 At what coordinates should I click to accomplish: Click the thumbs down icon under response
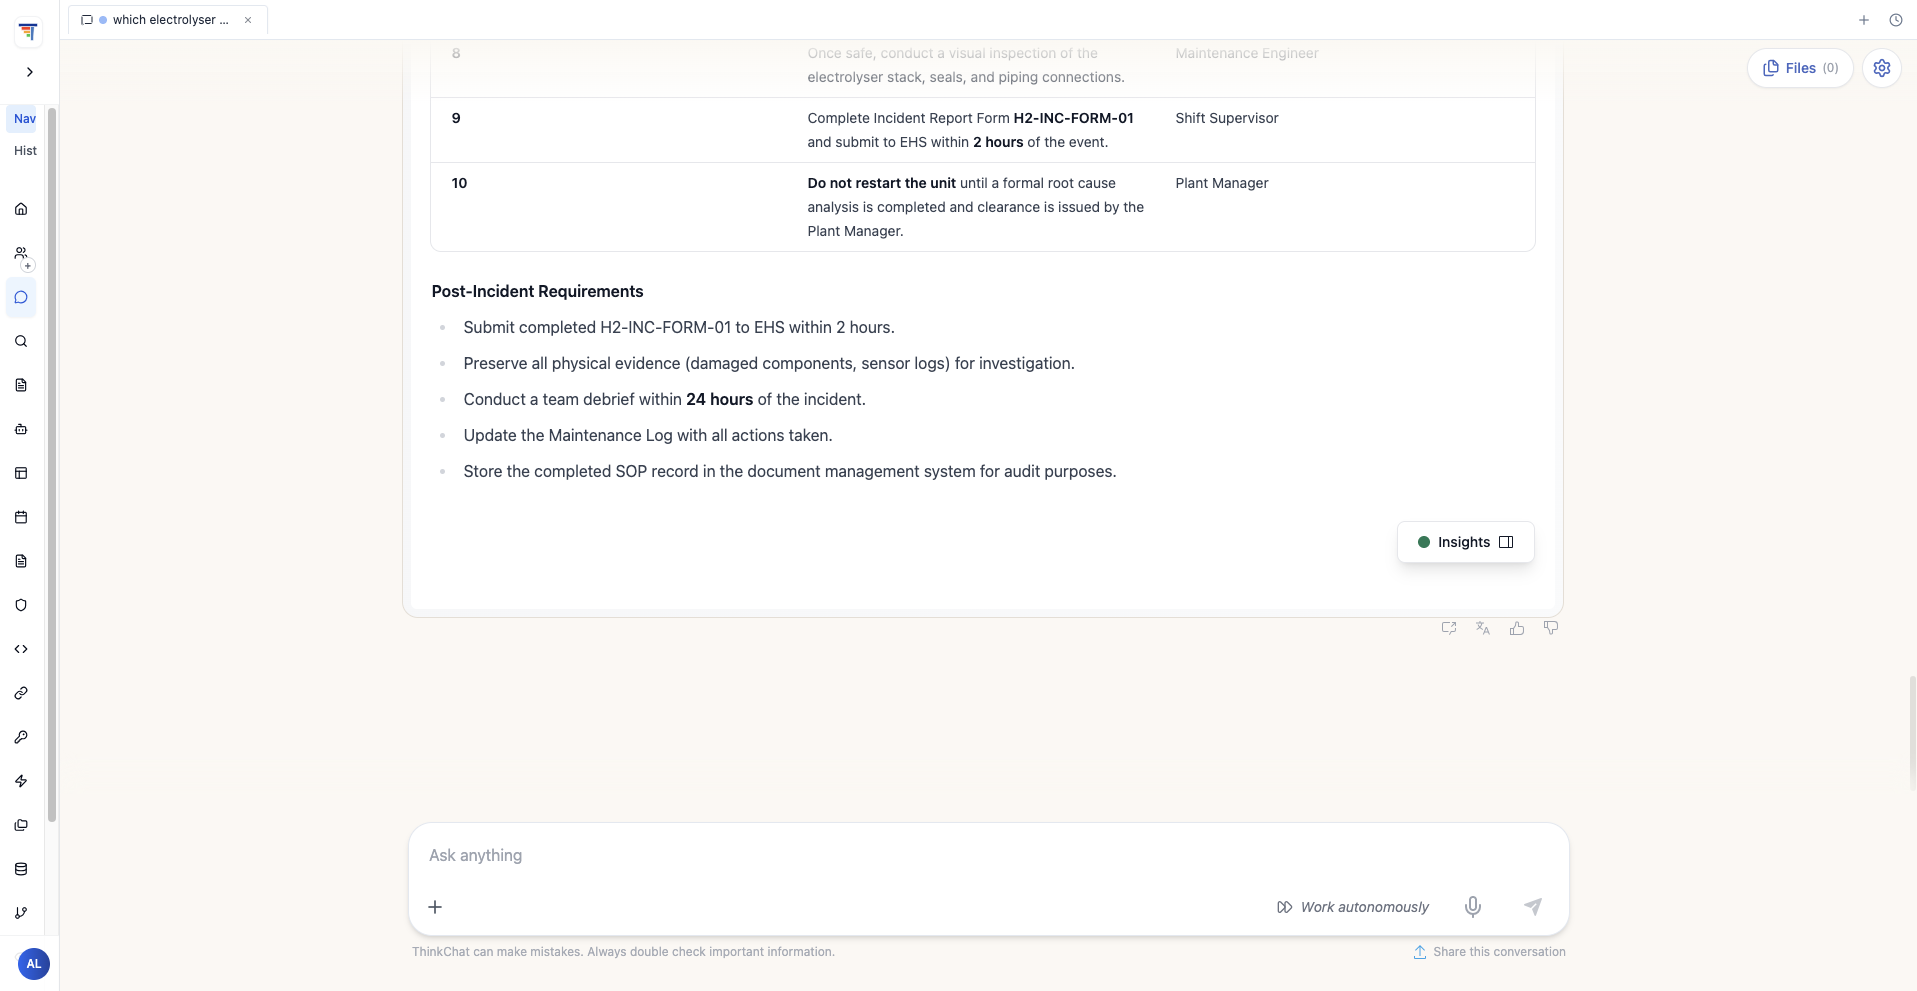(x=1551, y=628)
